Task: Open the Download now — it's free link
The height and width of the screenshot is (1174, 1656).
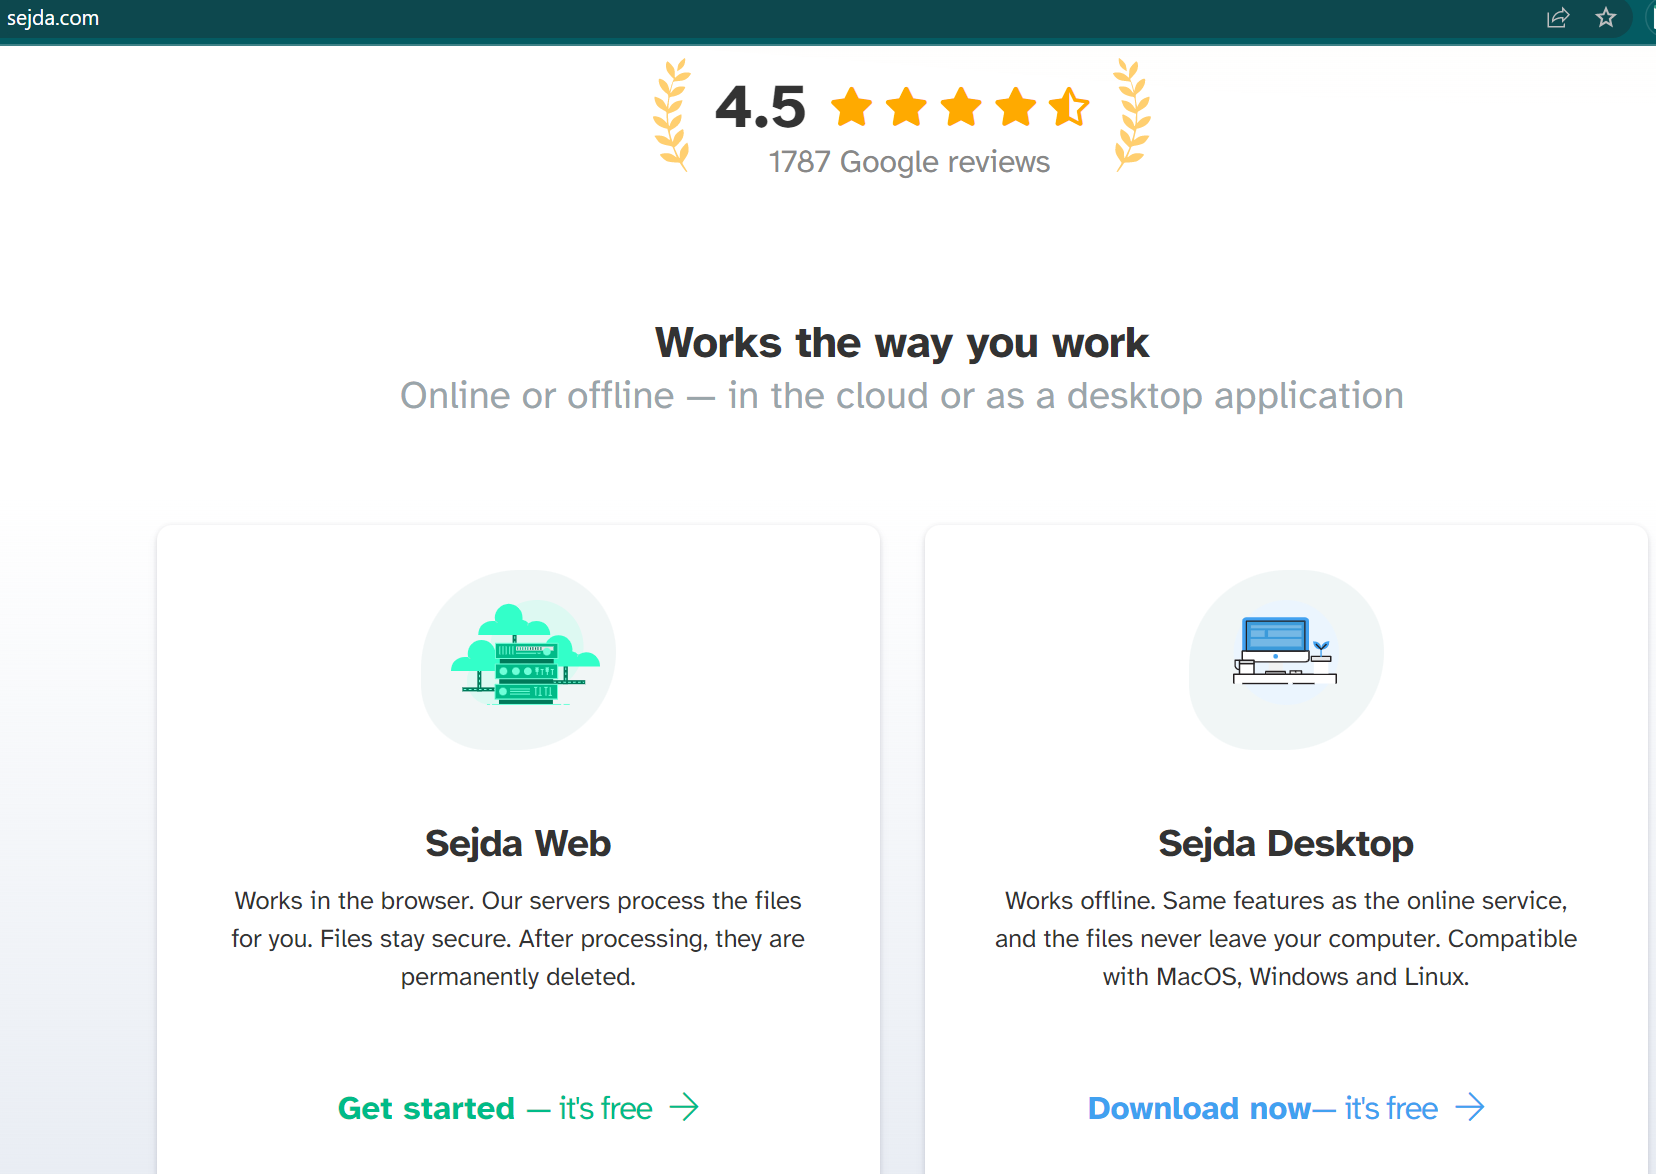Action: point(1286,1108)
